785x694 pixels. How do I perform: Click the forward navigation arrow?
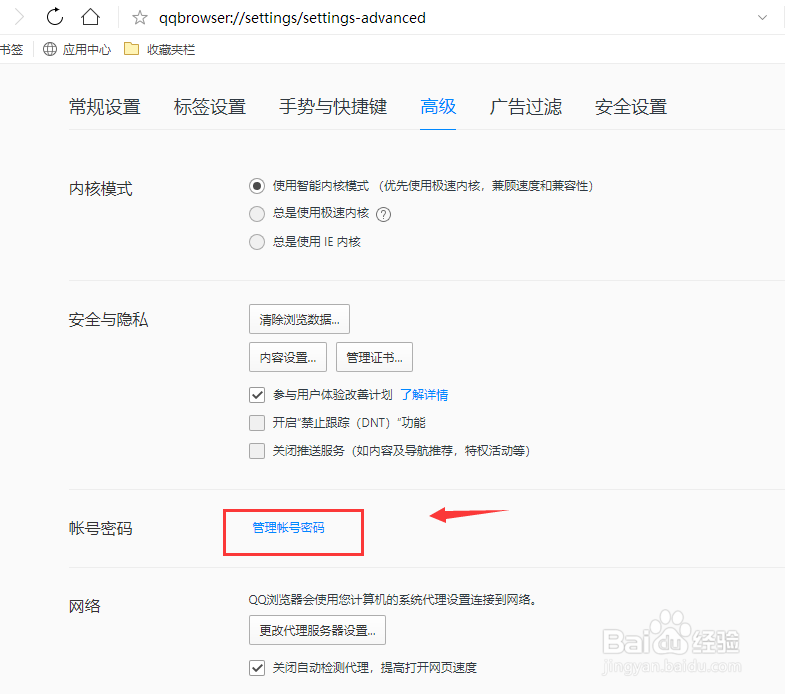pos(19,17)
